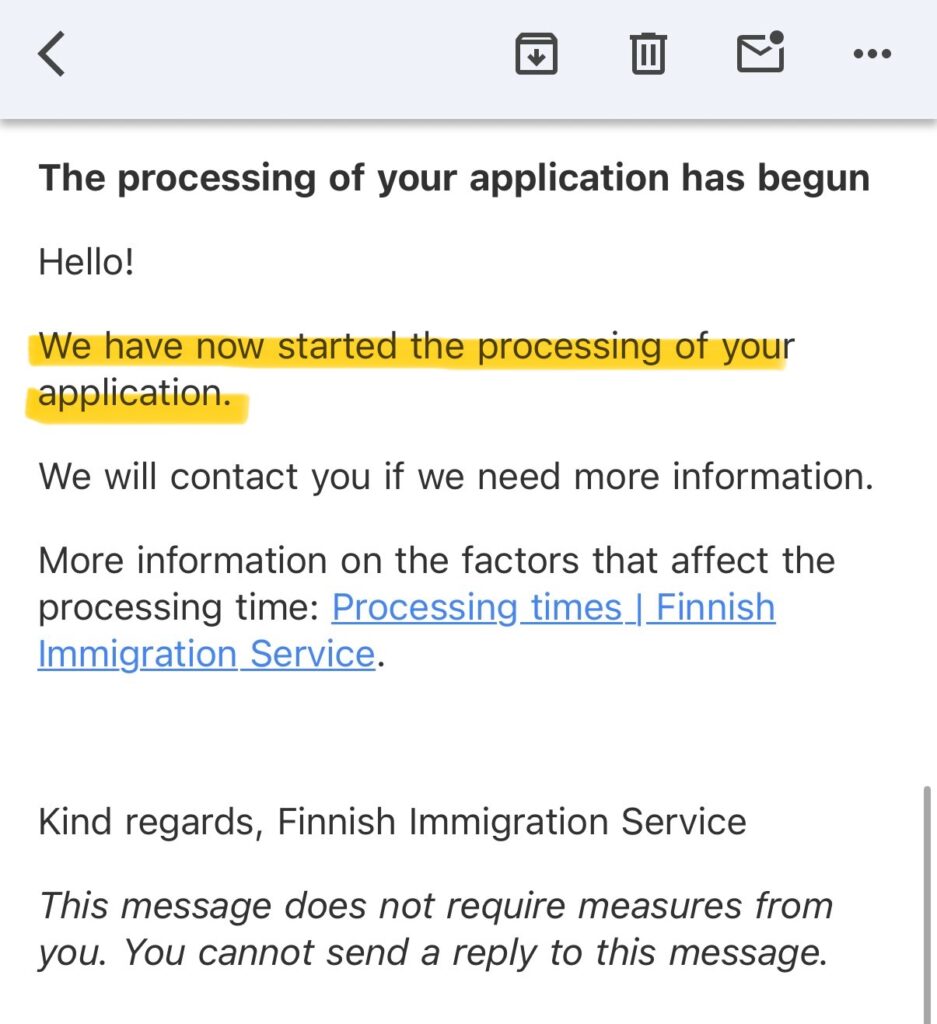The image size is (937, 1024).
Task: Mark the email as unread
Action: (760, 53)
